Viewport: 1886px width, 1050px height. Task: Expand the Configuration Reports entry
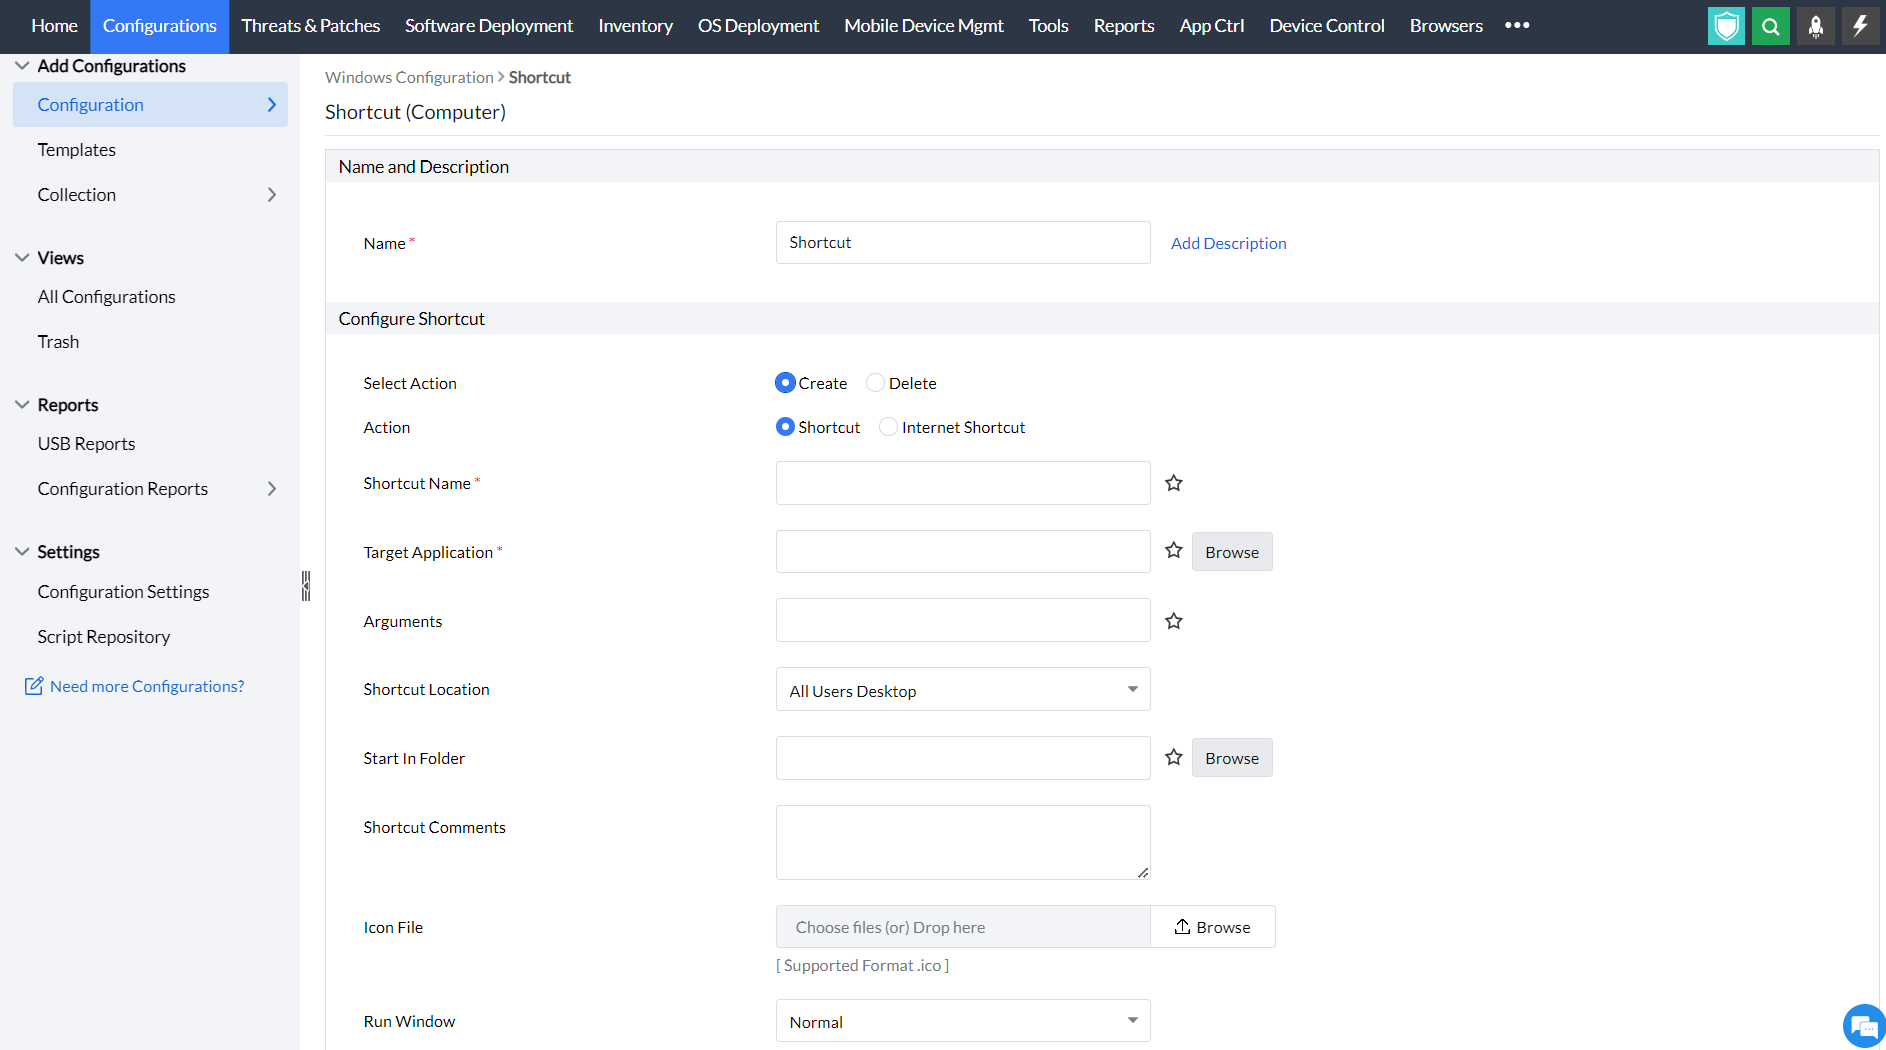270,489
